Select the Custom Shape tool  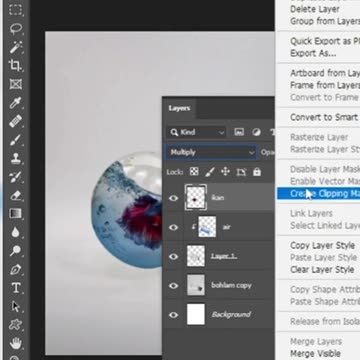[x=15, y=325]
